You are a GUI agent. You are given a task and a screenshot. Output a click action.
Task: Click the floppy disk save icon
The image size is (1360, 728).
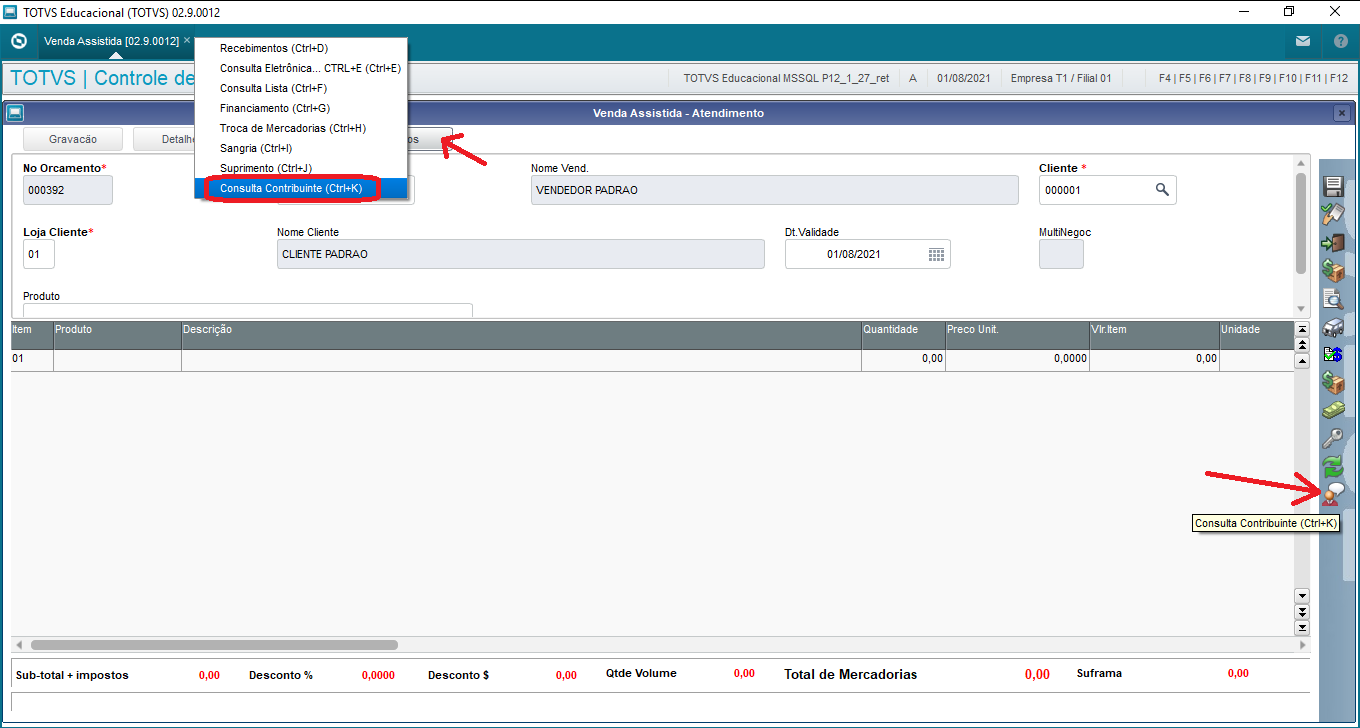[1333, 186]
